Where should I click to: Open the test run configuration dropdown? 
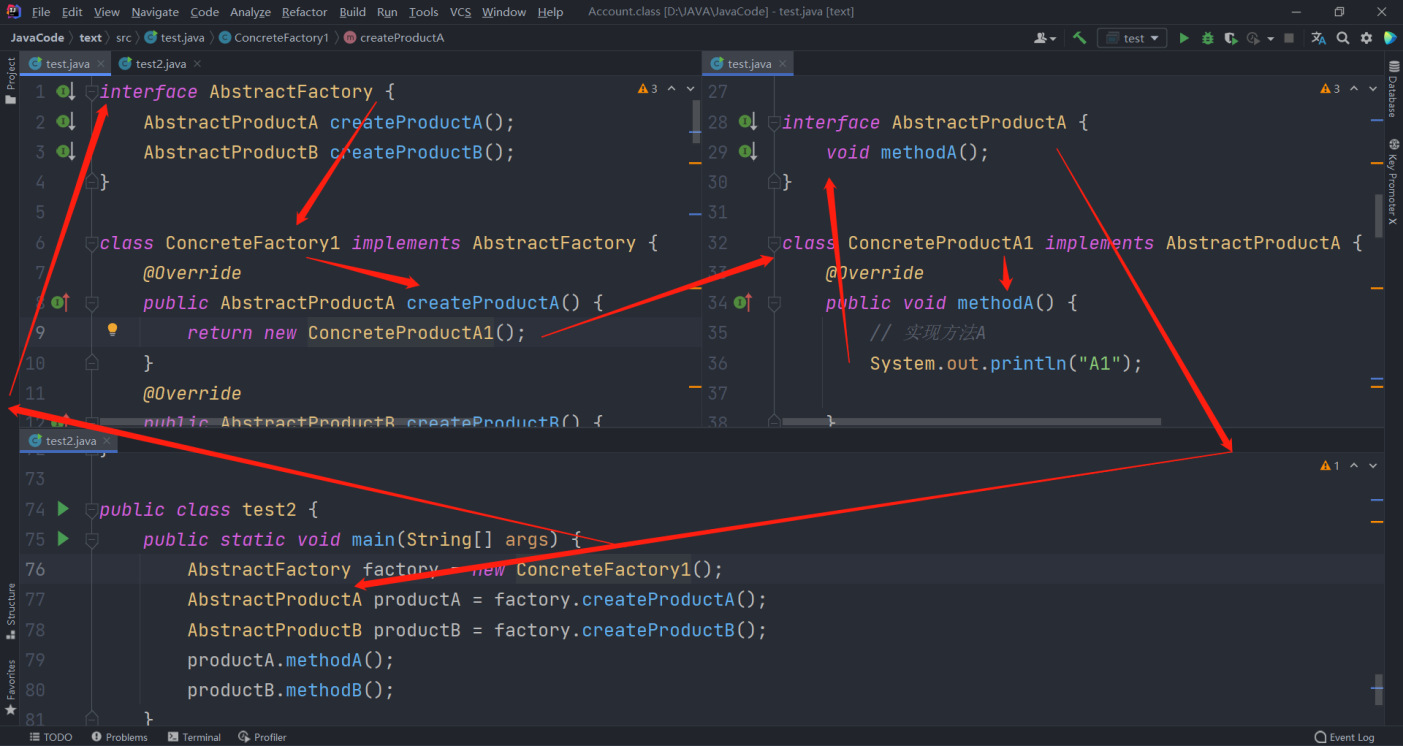pos(1132,38)
